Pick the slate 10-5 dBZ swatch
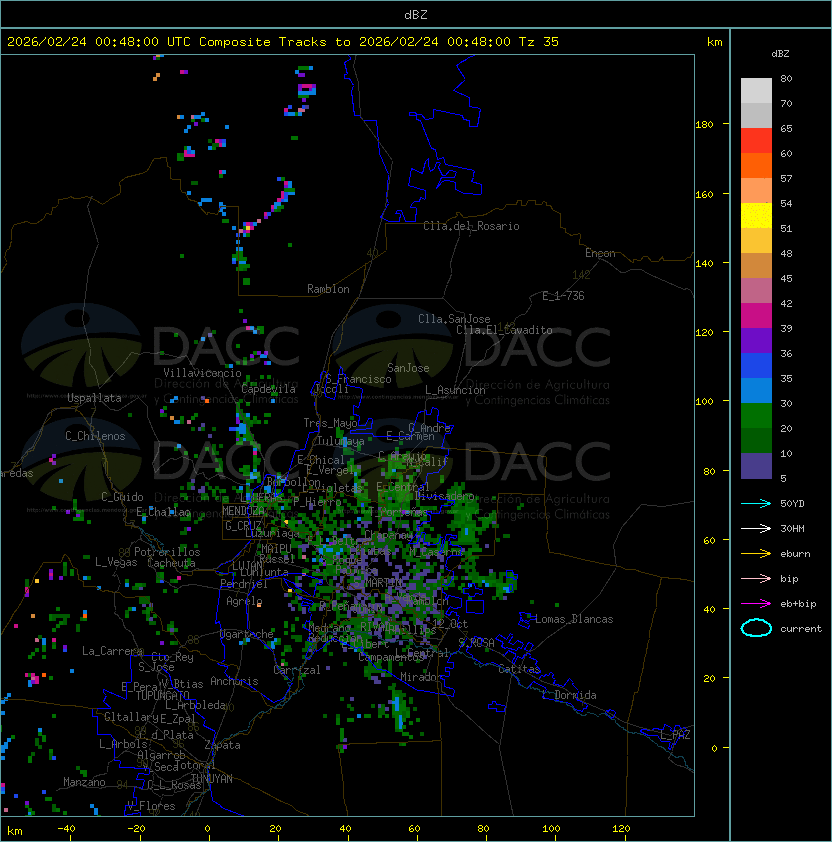This screenshot has width=832, height=842. pyautogui.click(x=756, y=466)
